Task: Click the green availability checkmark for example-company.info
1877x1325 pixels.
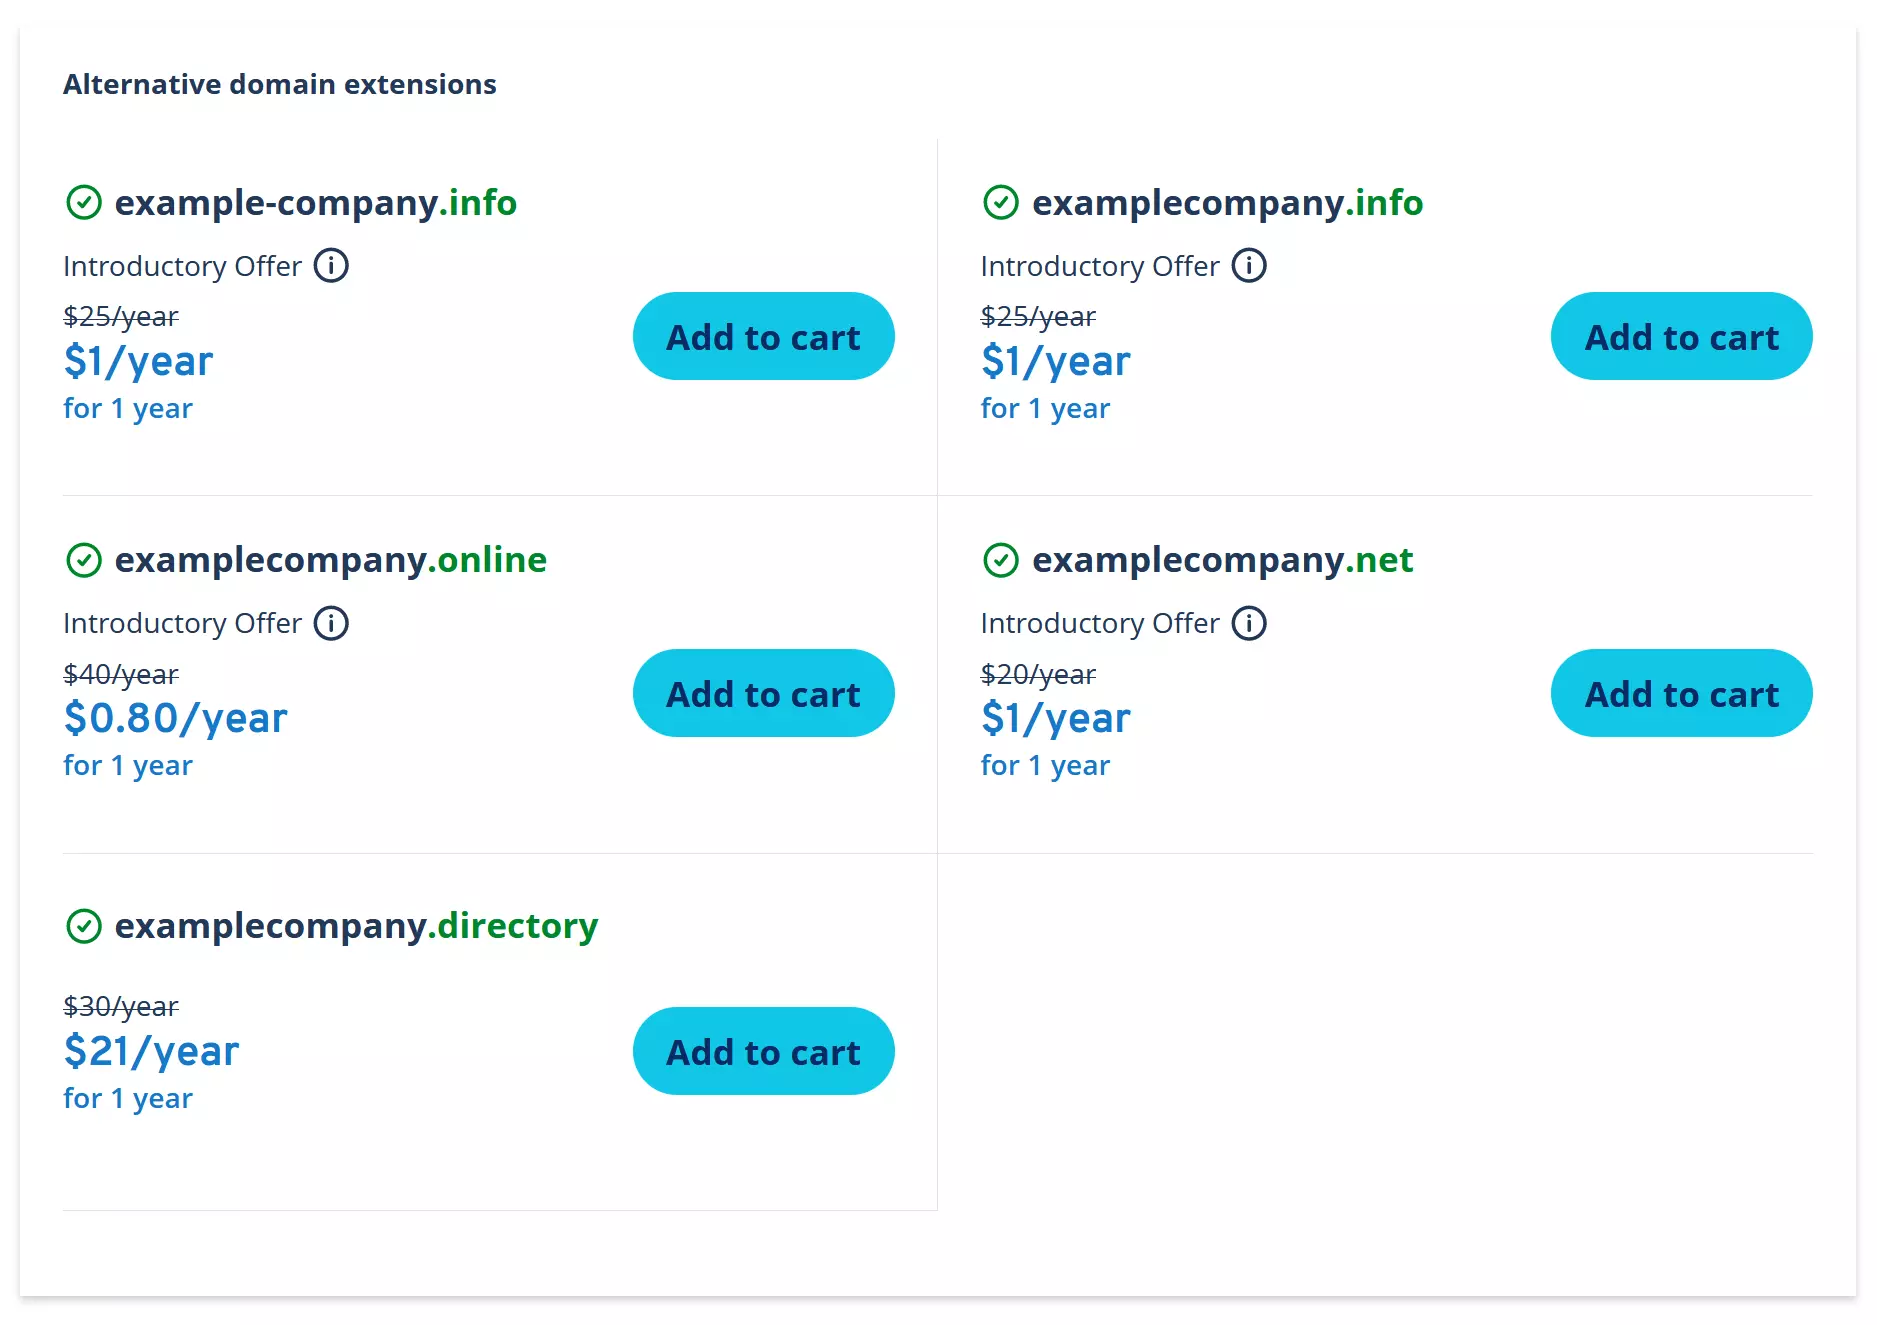Action: click(86, 203)
